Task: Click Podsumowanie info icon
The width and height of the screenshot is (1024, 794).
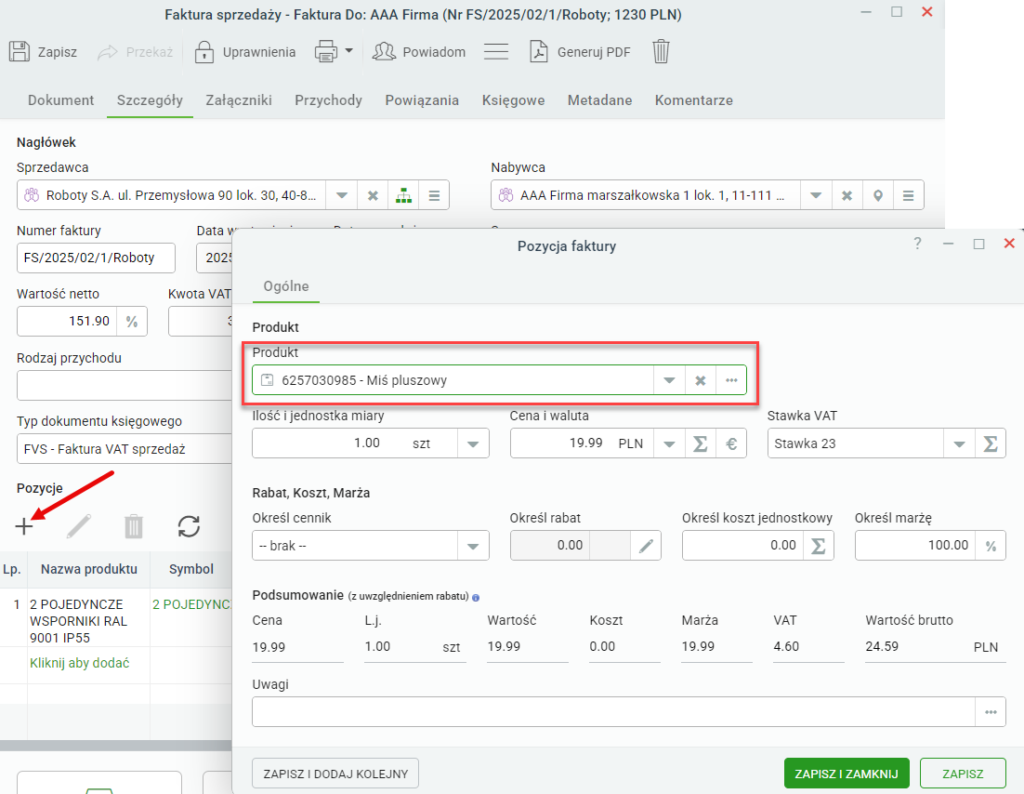Action: pos(475,597)
